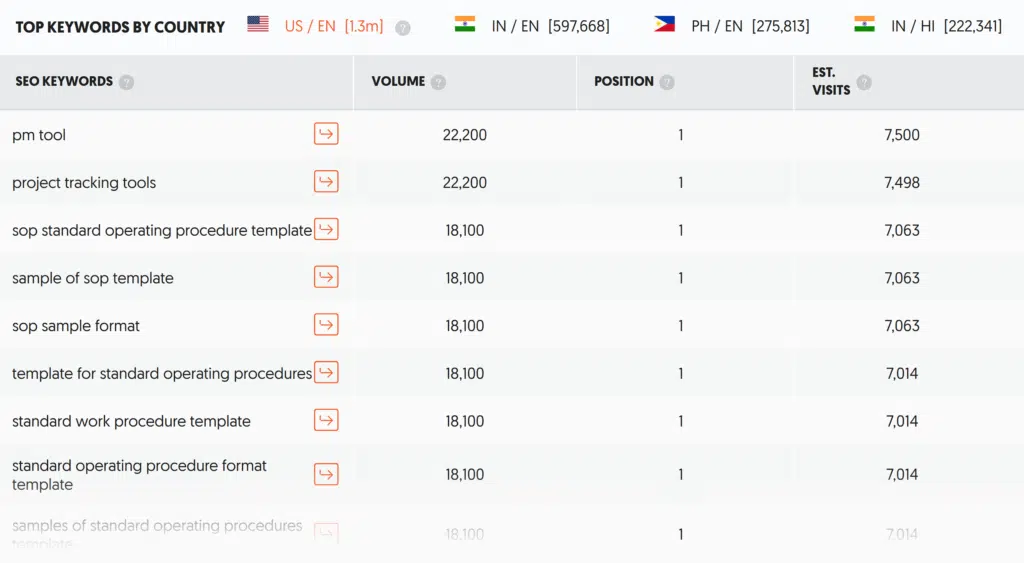Image resolution: width=1024 pixels, height=563 pixels.
Task: Sort by Position column header
Action: click(x=623, y=81)
